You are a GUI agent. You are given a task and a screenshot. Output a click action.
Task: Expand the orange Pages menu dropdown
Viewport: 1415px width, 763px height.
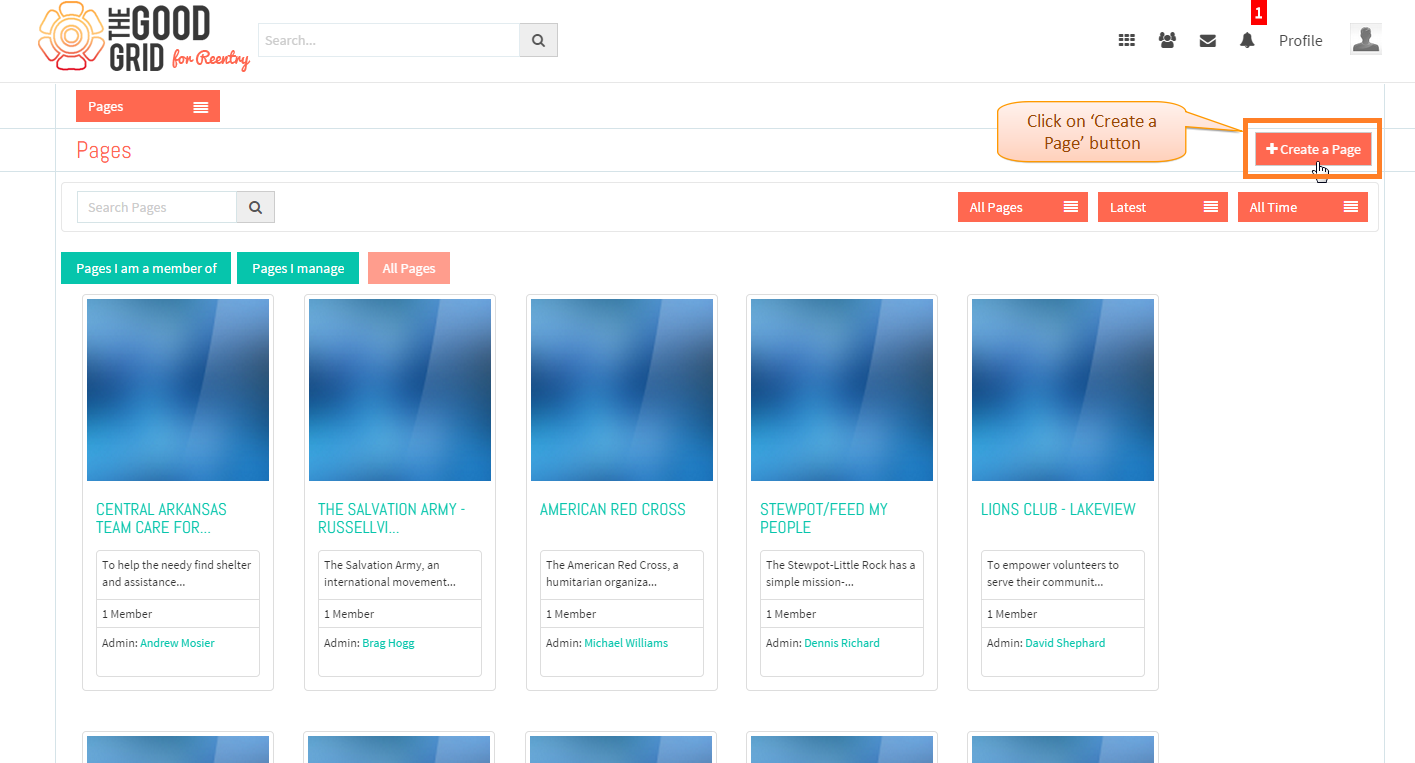click(x=148, y=107)
